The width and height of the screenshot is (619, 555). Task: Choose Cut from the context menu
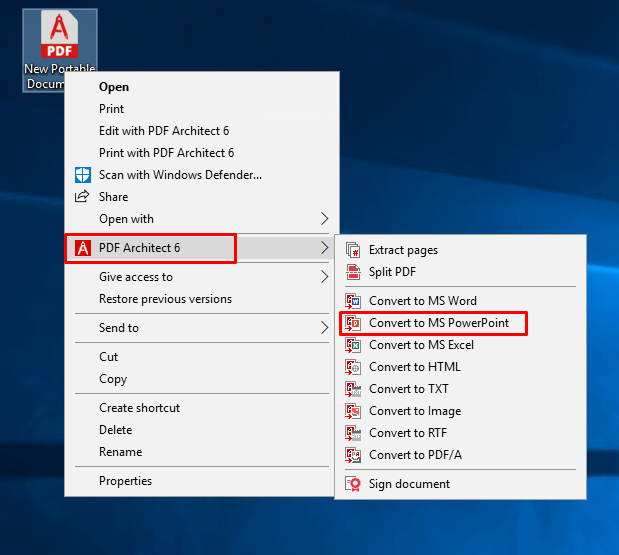tap(201, 357)
